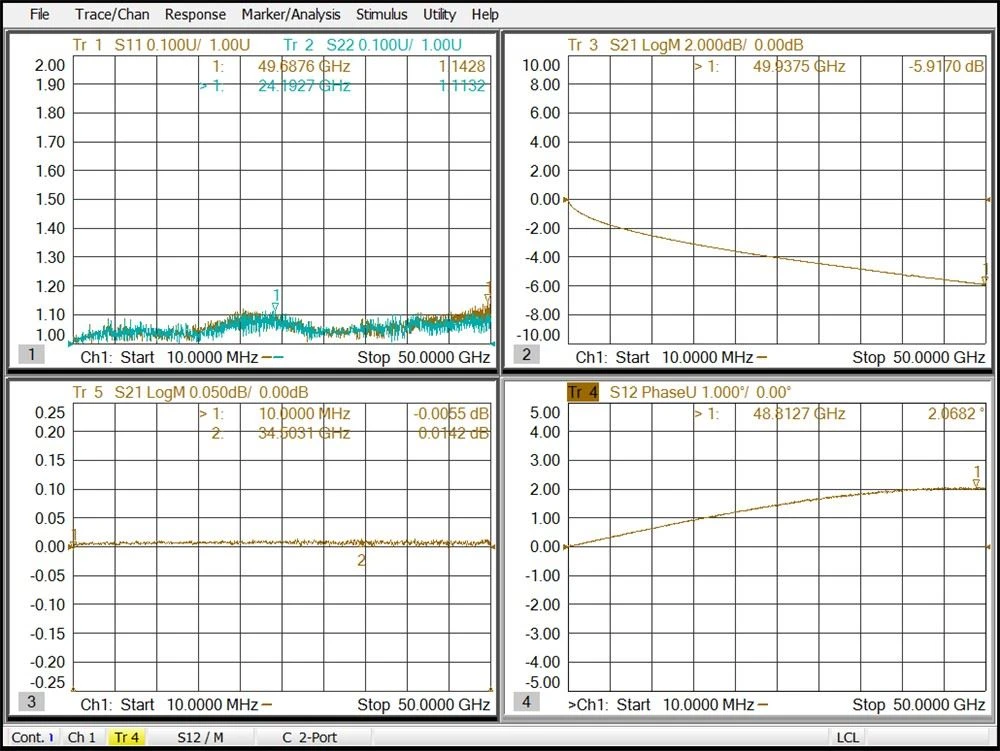The image size is (1000, 751).
Task: Click Start 10.0000 MHz in window 2
Action: coord(684,357)
